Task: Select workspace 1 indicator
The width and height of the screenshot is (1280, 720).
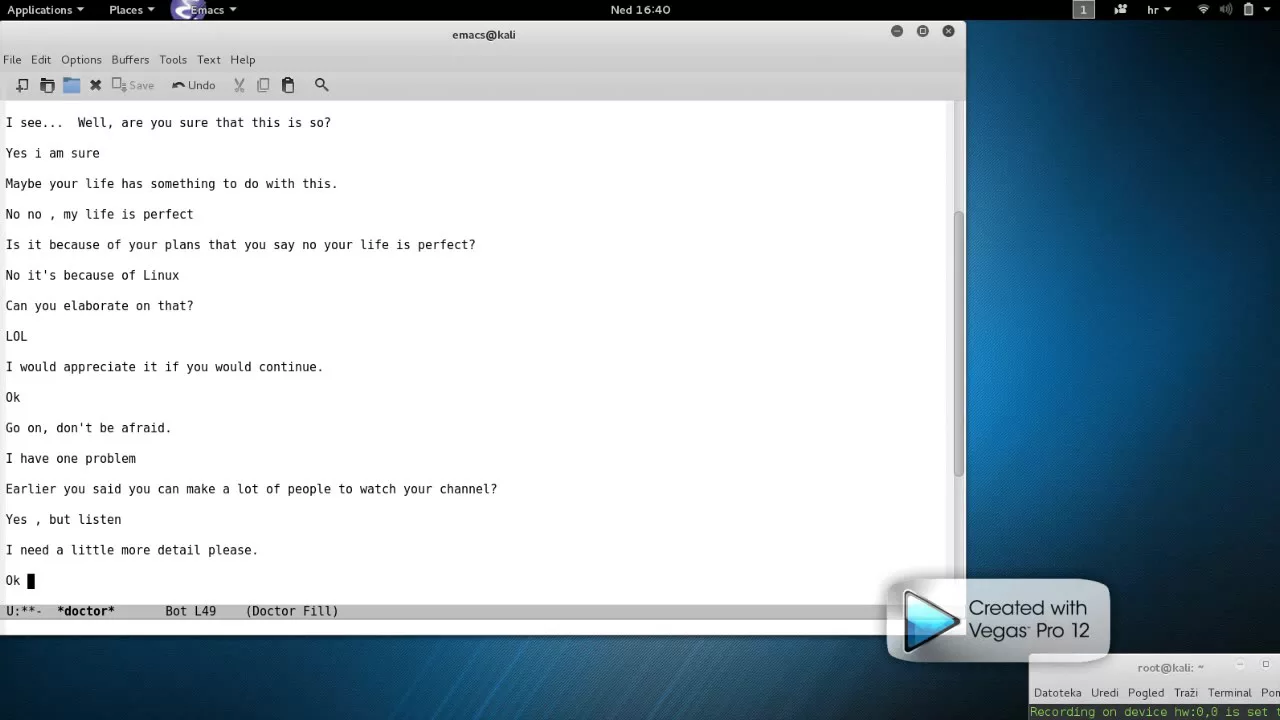Action: [1083, 10]
